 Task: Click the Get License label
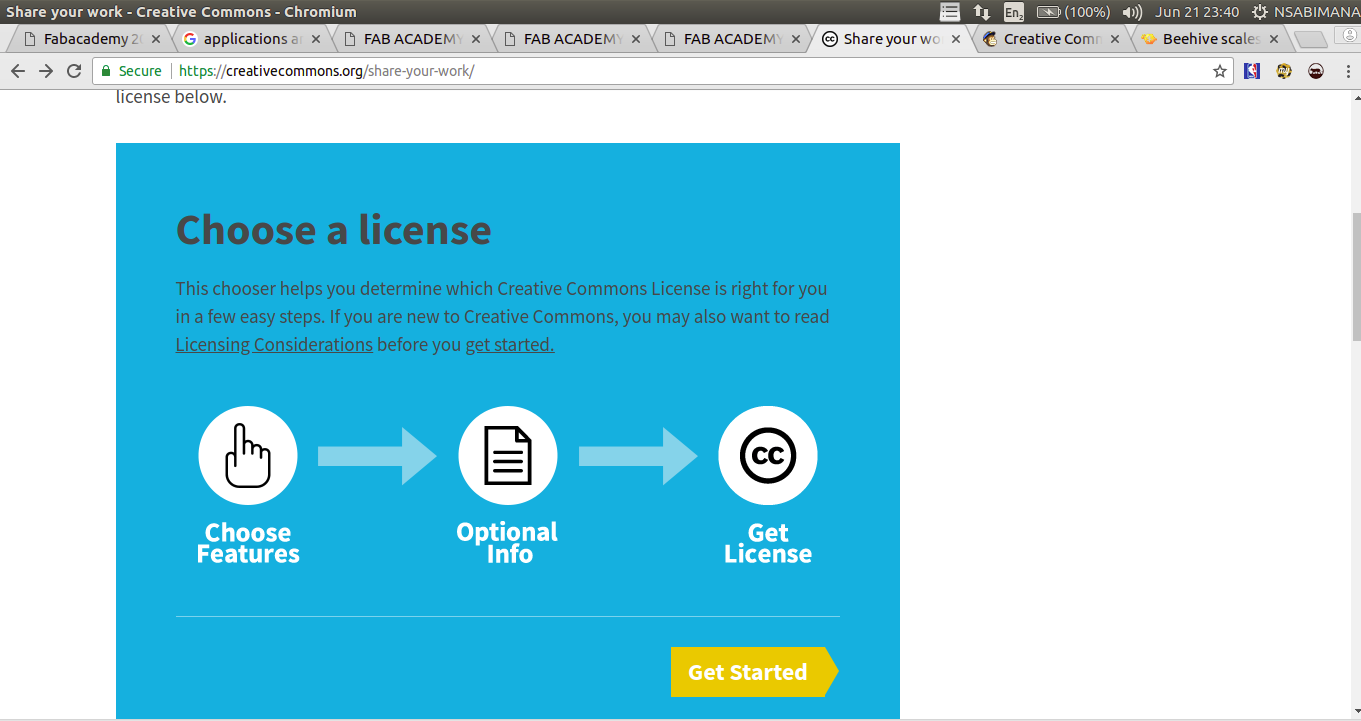tap(768, 543)
